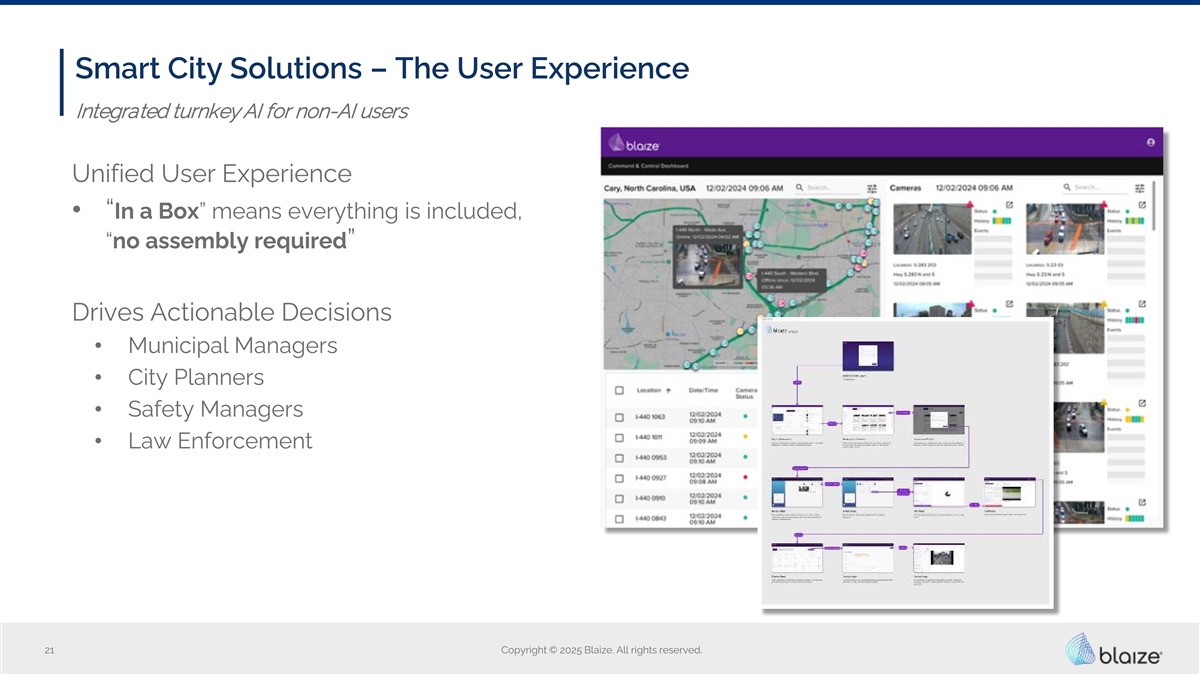Screen dimensions: 1200x675
Task: Click History color bar of S-283 203 camera
Action: (x=1002, y=221)
